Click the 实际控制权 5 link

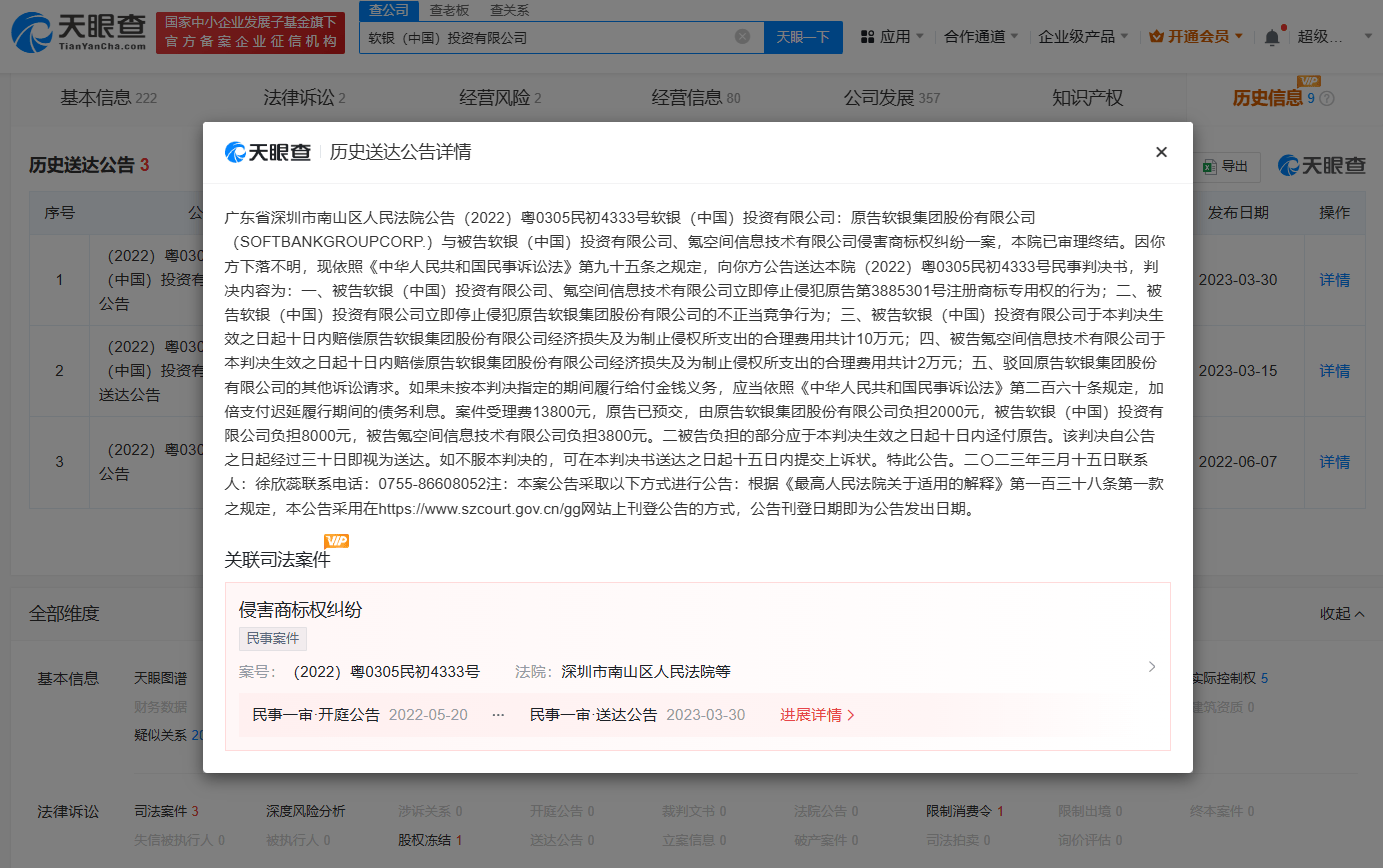(x=1230, y=678)
